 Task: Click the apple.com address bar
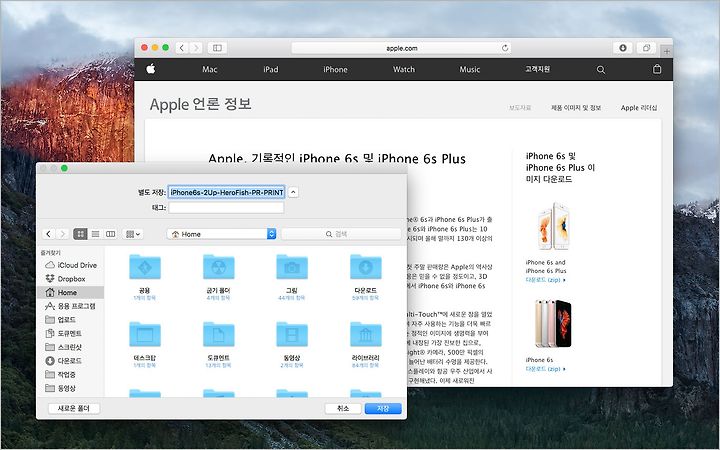click(401, 48)
